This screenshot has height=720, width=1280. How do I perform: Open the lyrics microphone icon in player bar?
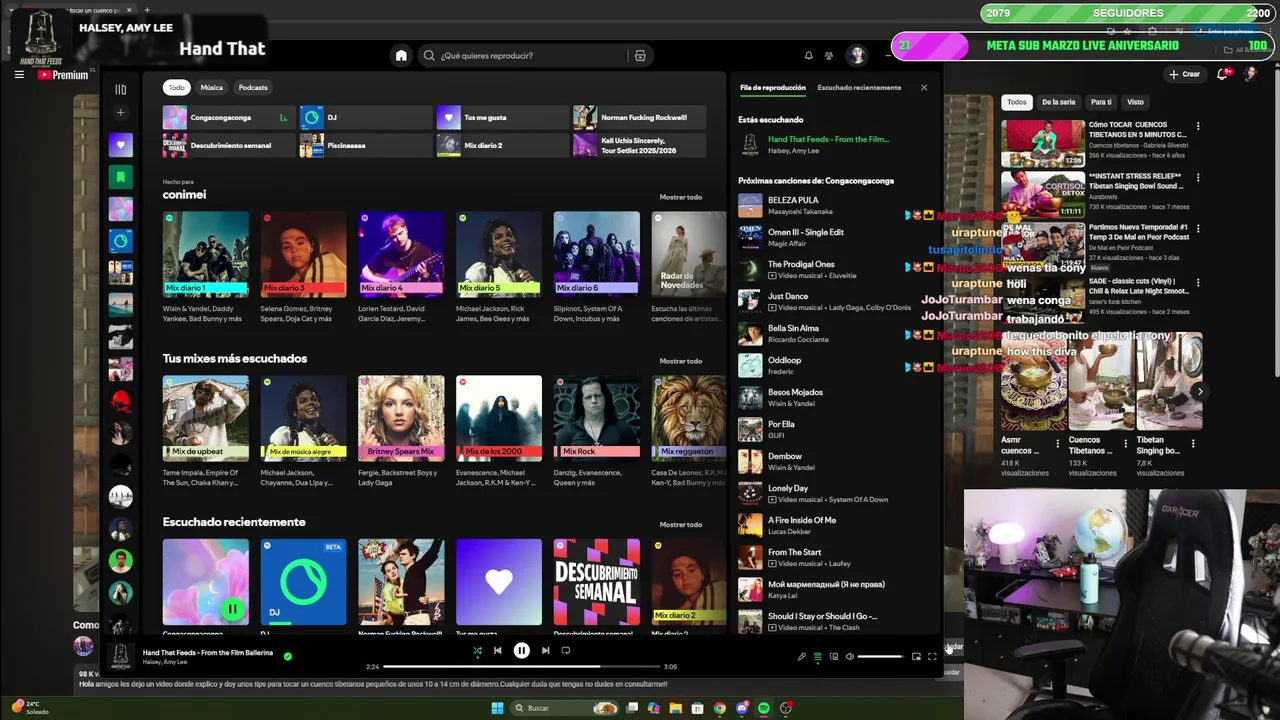[801, 657]
